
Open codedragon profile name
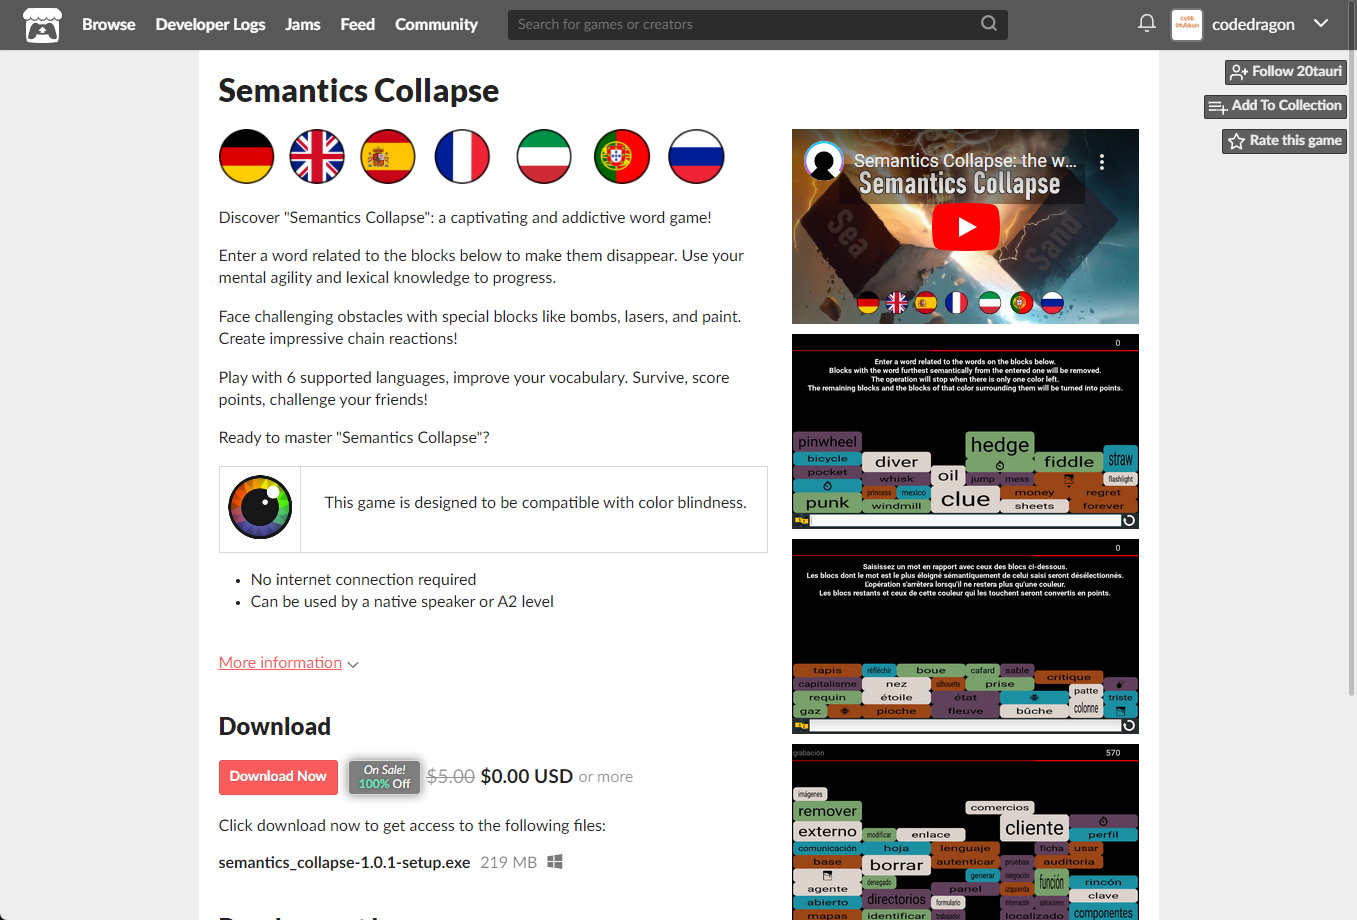tap(1253, 25)
